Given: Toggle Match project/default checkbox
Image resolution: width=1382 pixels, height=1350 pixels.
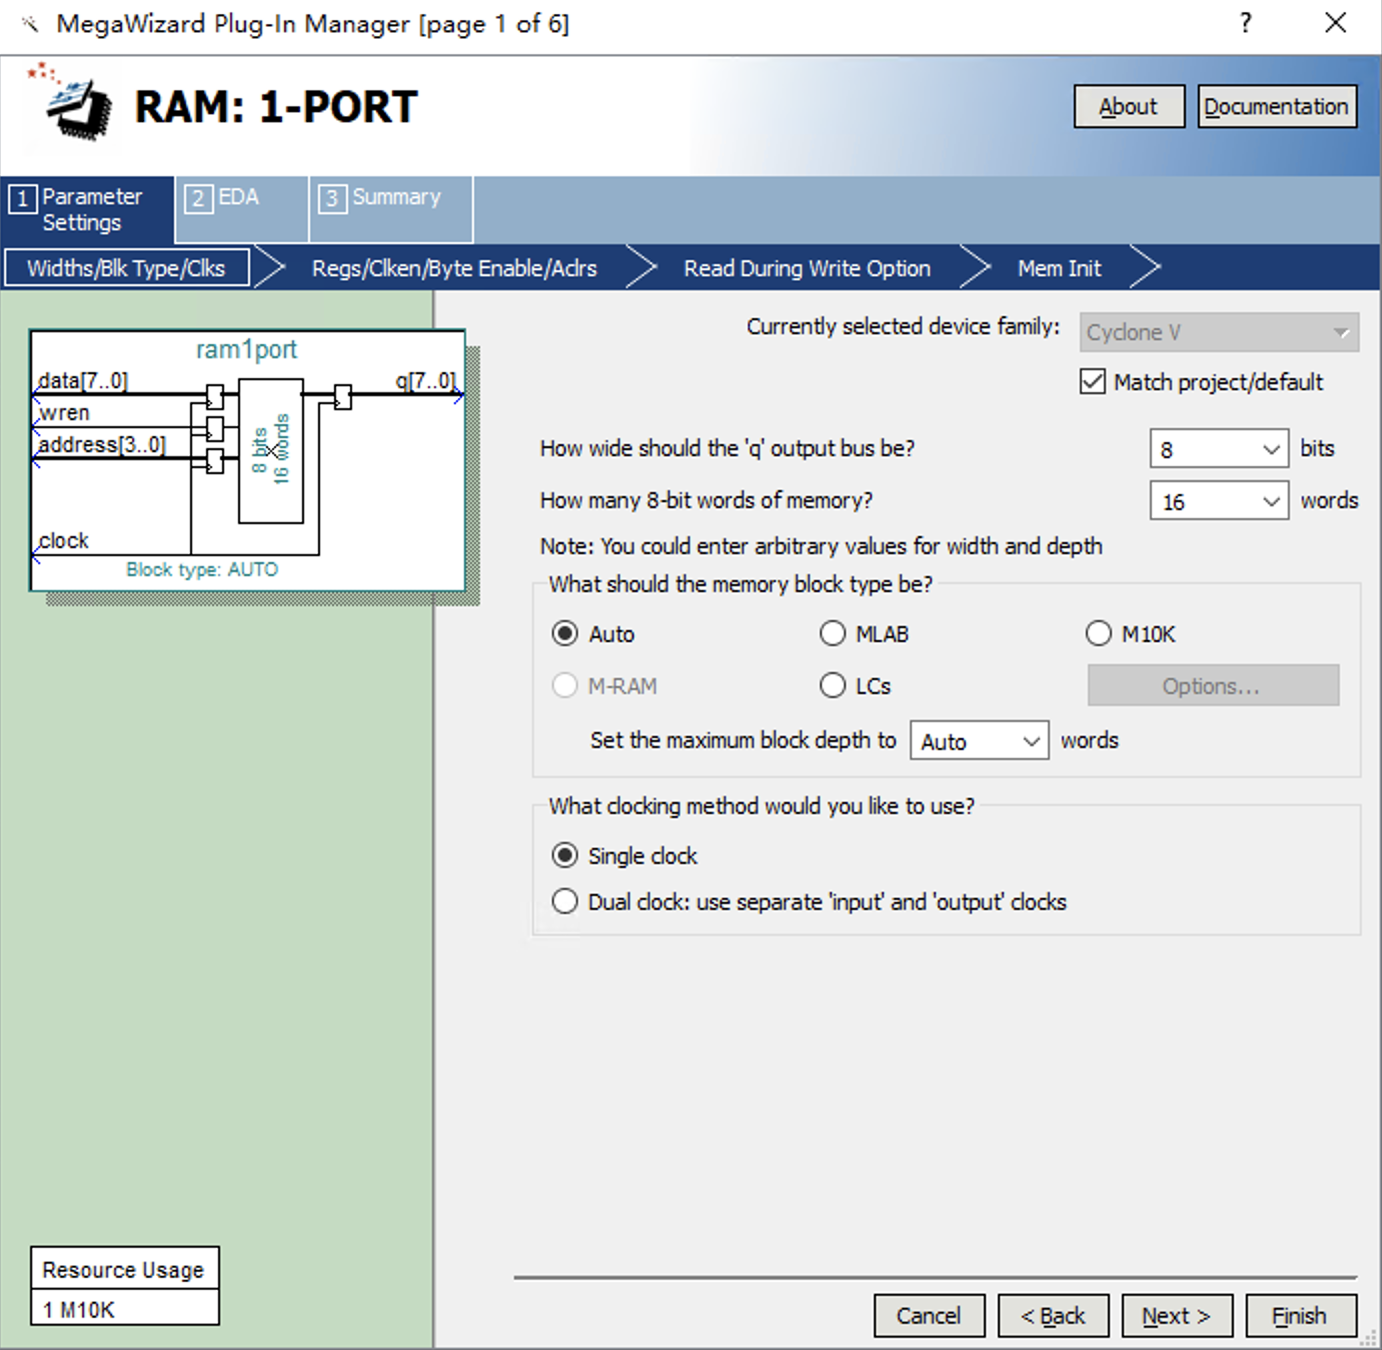Looking at the screenshot, I should (1093, 382).
